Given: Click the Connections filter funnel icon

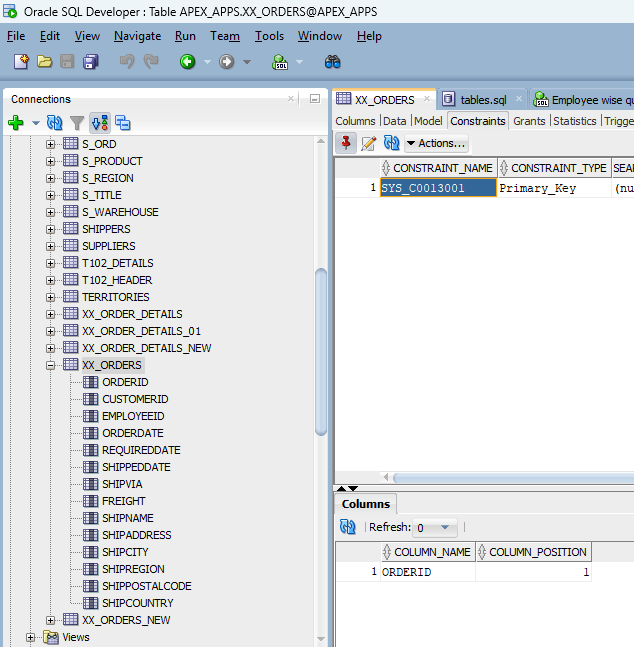Looking at the screenshot, I should [x=77, y=123].
